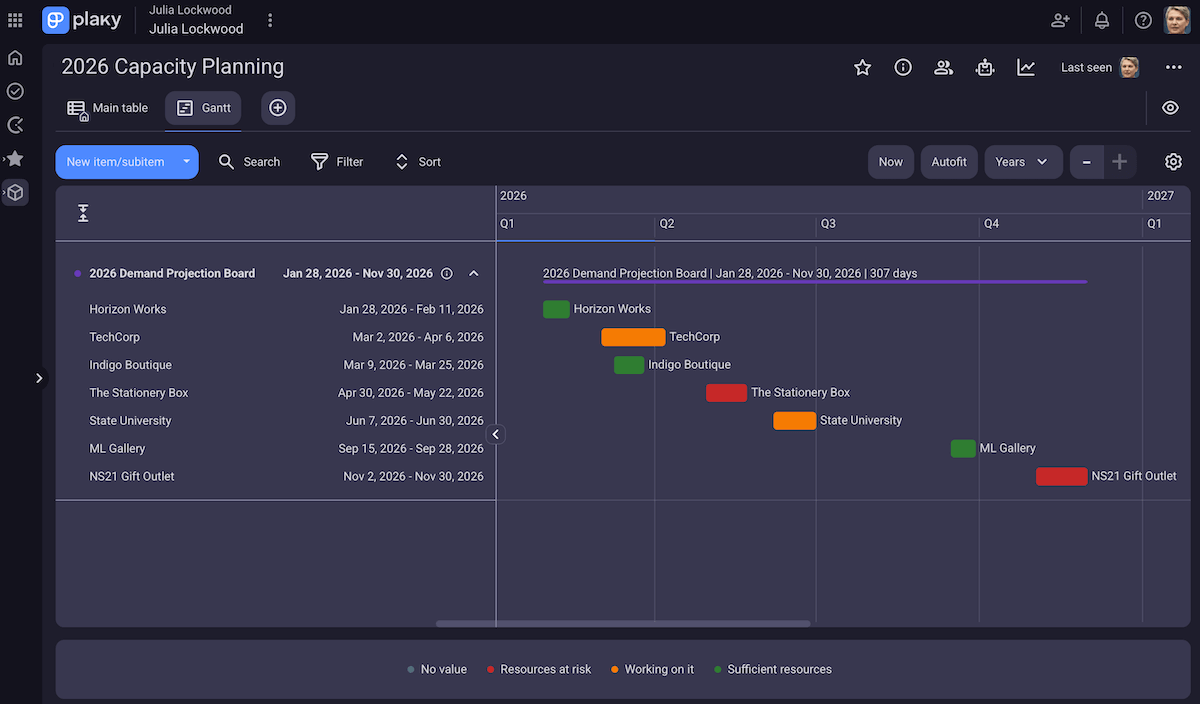Click the board info circle icon
Screen dimensions: 1200x704
pos(902,66)
